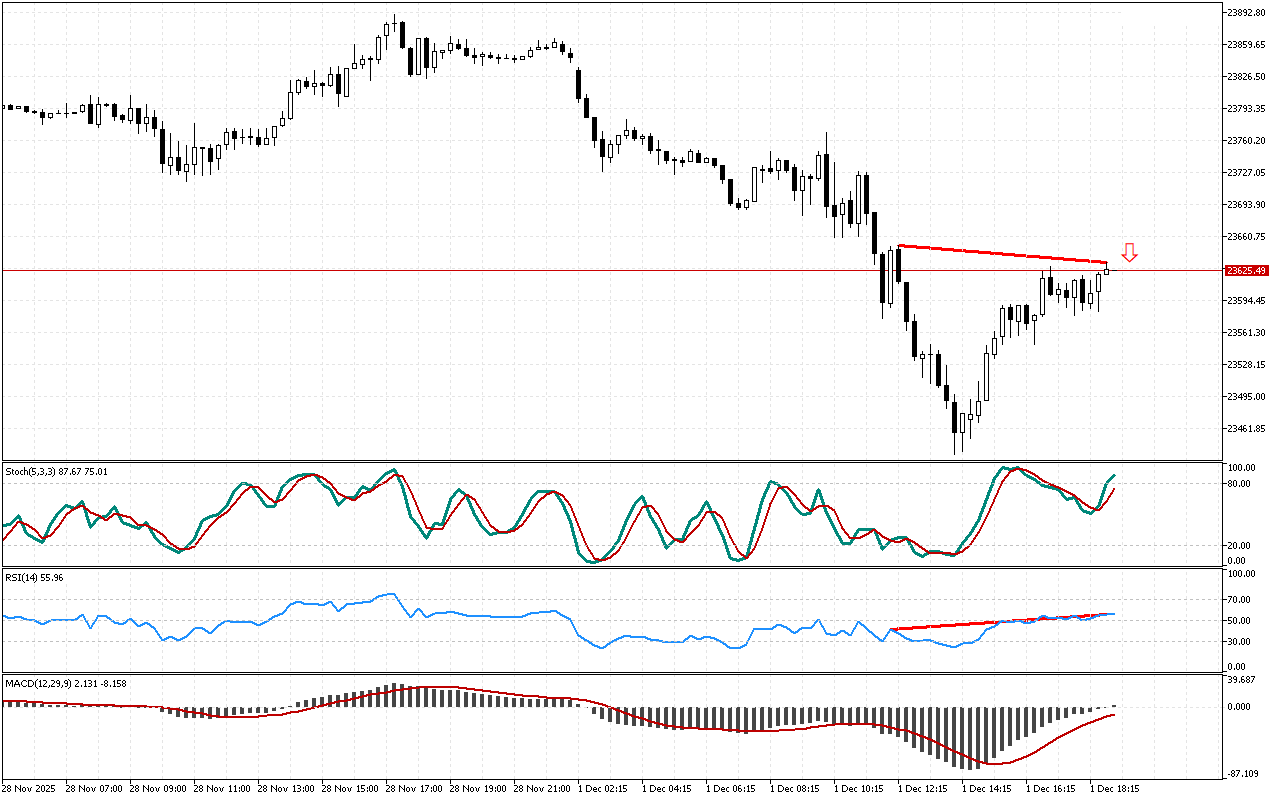This screenshot has width=1280, height=800.
Task: Select the red trendline on RSI panel
Action: (x=1000, y=622)
